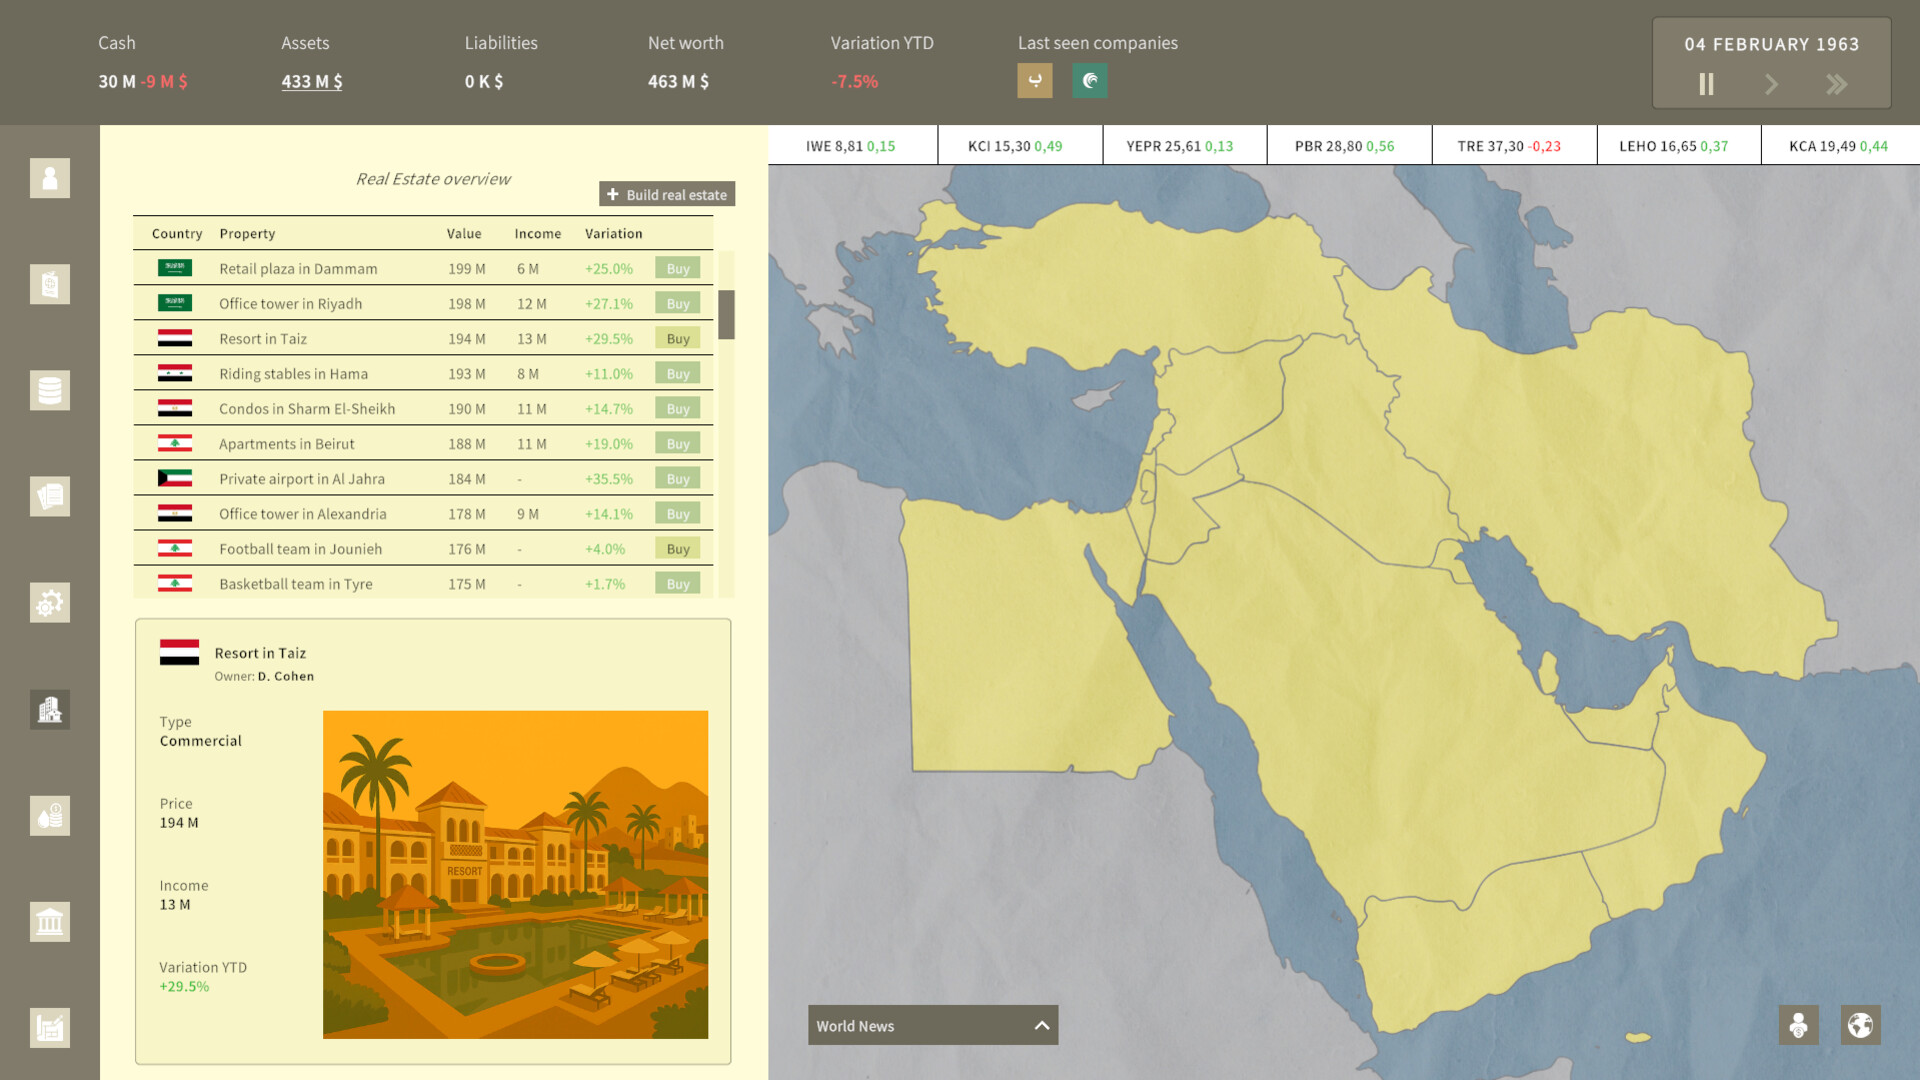This screenshot has height=1080, width=1920.
Task: Open the industry gear panel
Action: [49, 603]
